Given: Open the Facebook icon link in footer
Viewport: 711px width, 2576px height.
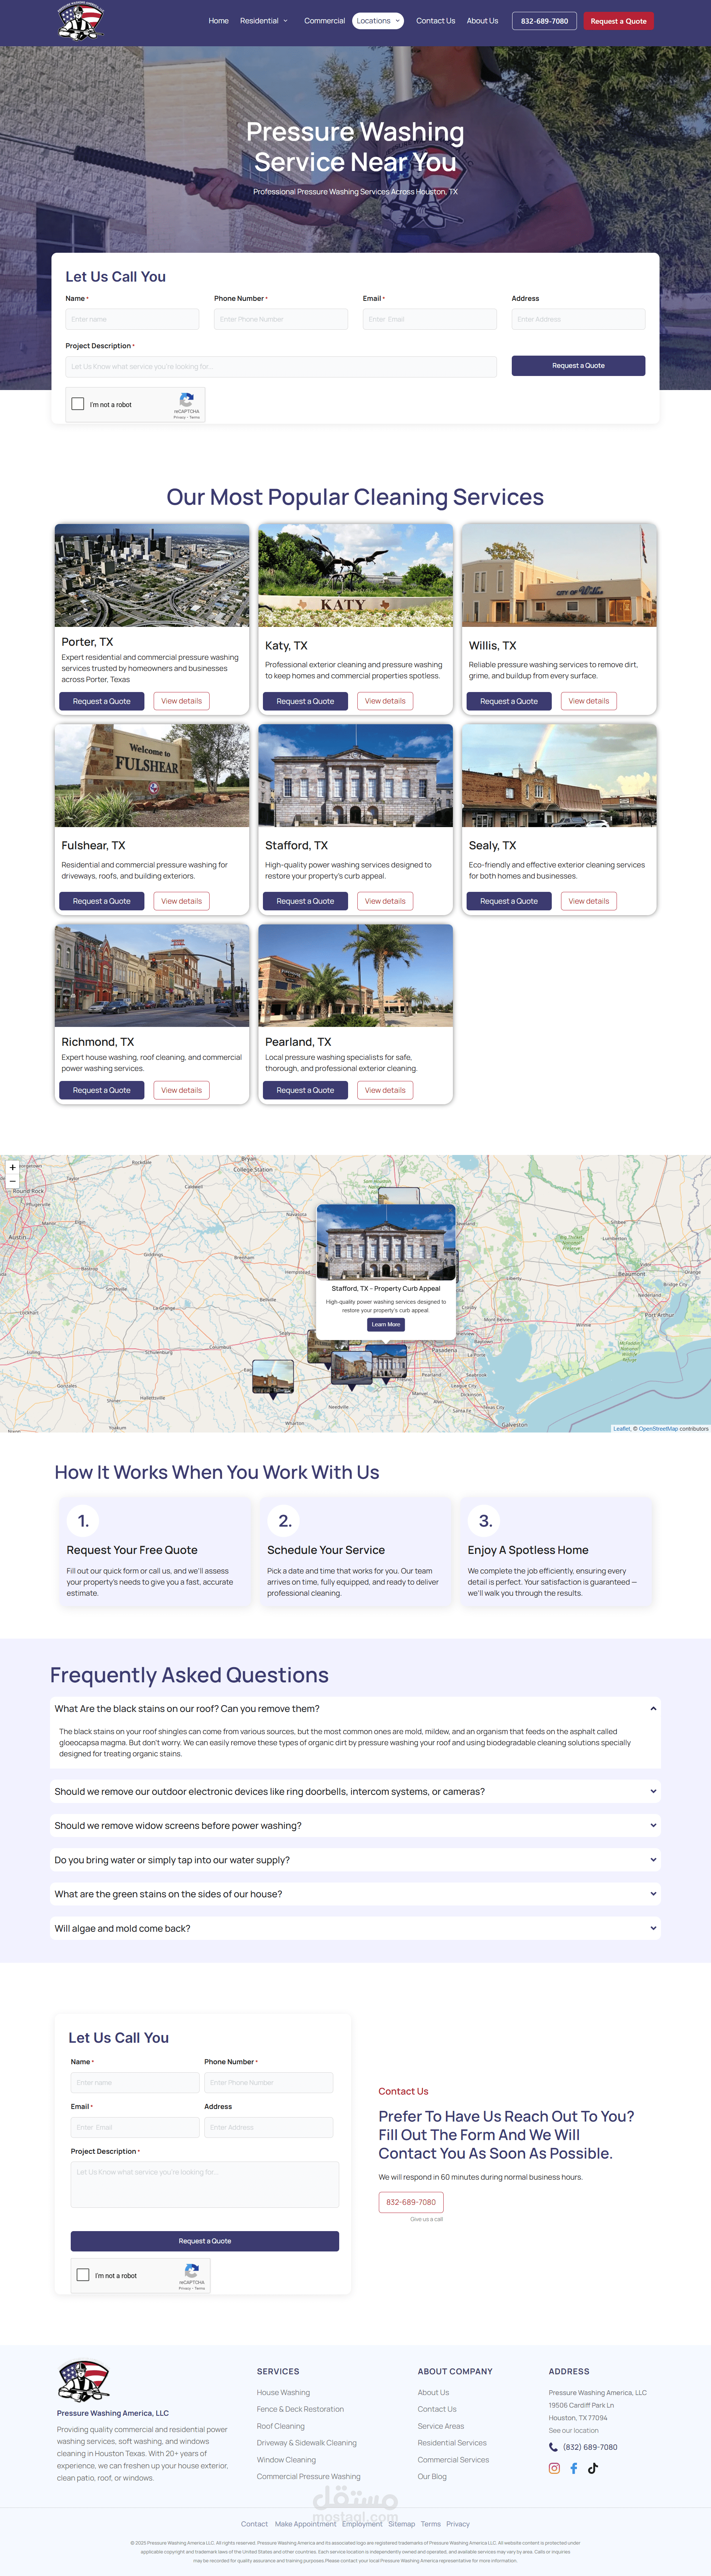Looking at the screenshot, I should click(574, 2468).
